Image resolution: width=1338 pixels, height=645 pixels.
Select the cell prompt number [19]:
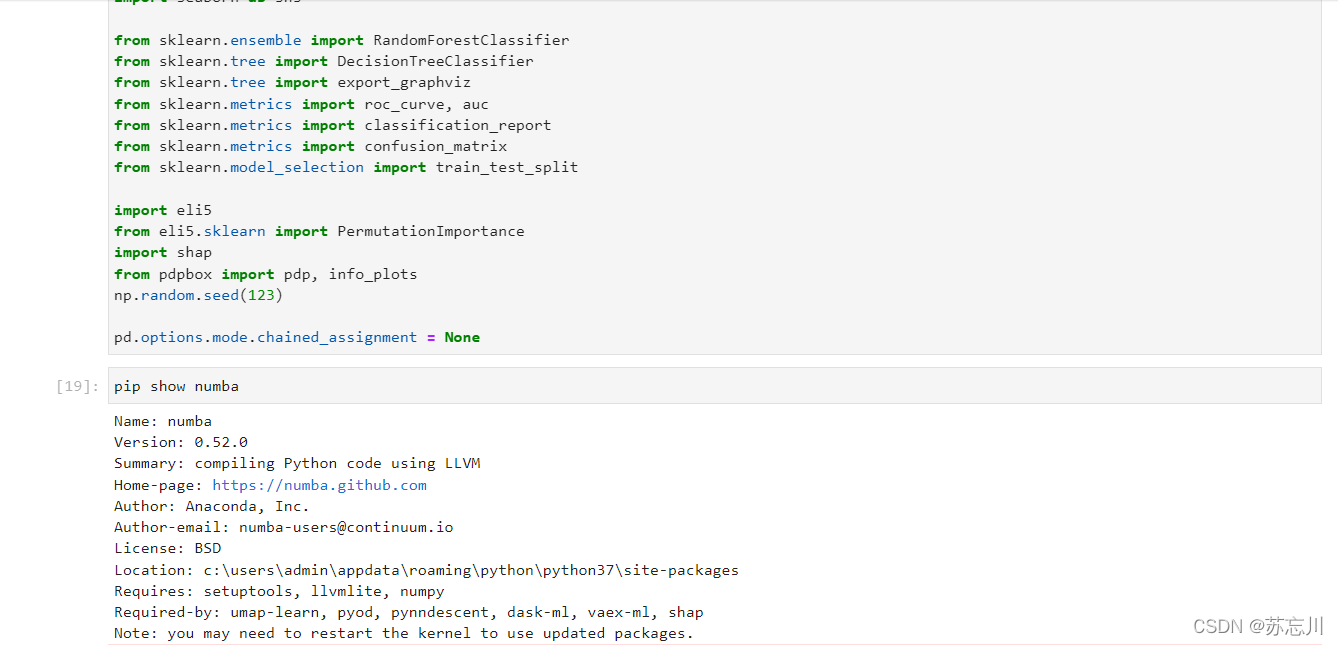pos(77,386)
